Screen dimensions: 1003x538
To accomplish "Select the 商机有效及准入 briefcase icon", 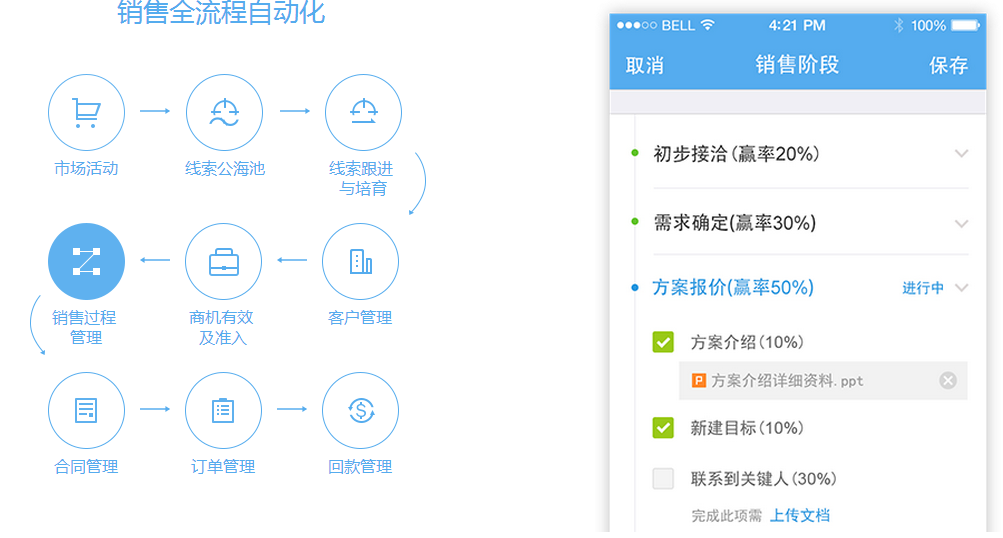I will click(x=224, y=262).
